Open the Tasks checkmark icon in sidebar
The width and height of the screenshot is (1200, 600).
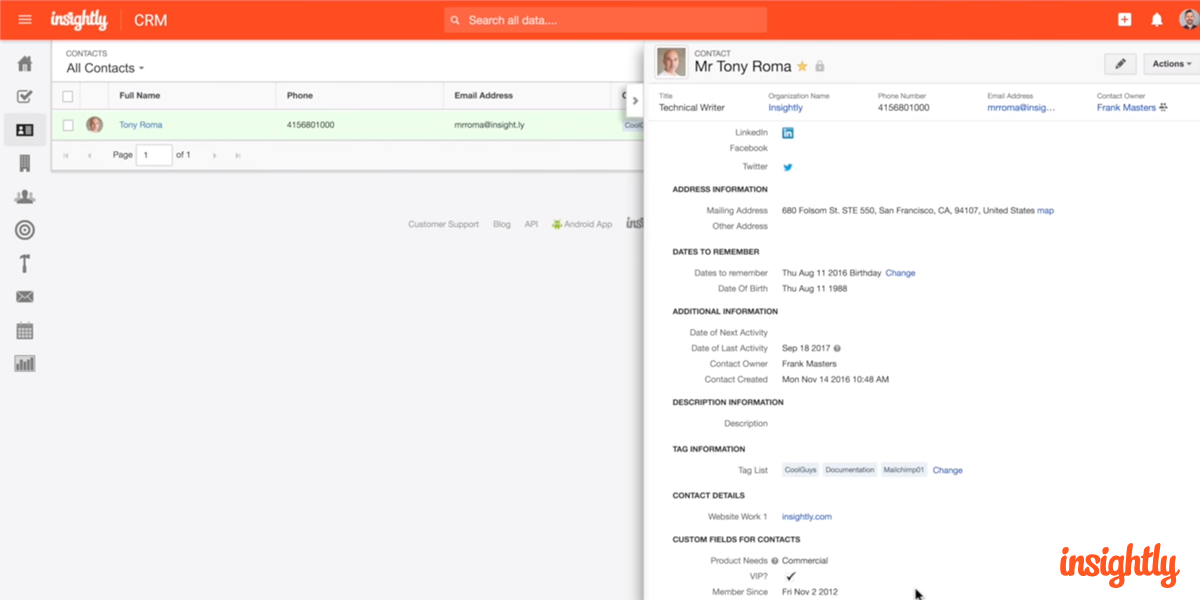pyautogui.click(x=25, y=97)
